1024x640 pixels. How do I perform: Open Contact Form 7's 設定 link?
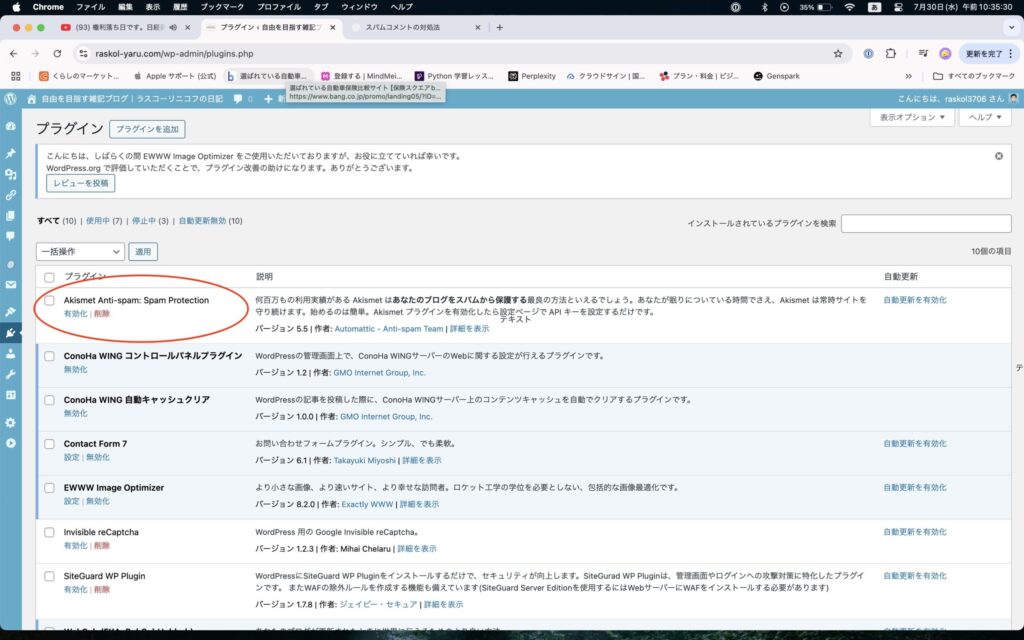(x=71, y=457)
